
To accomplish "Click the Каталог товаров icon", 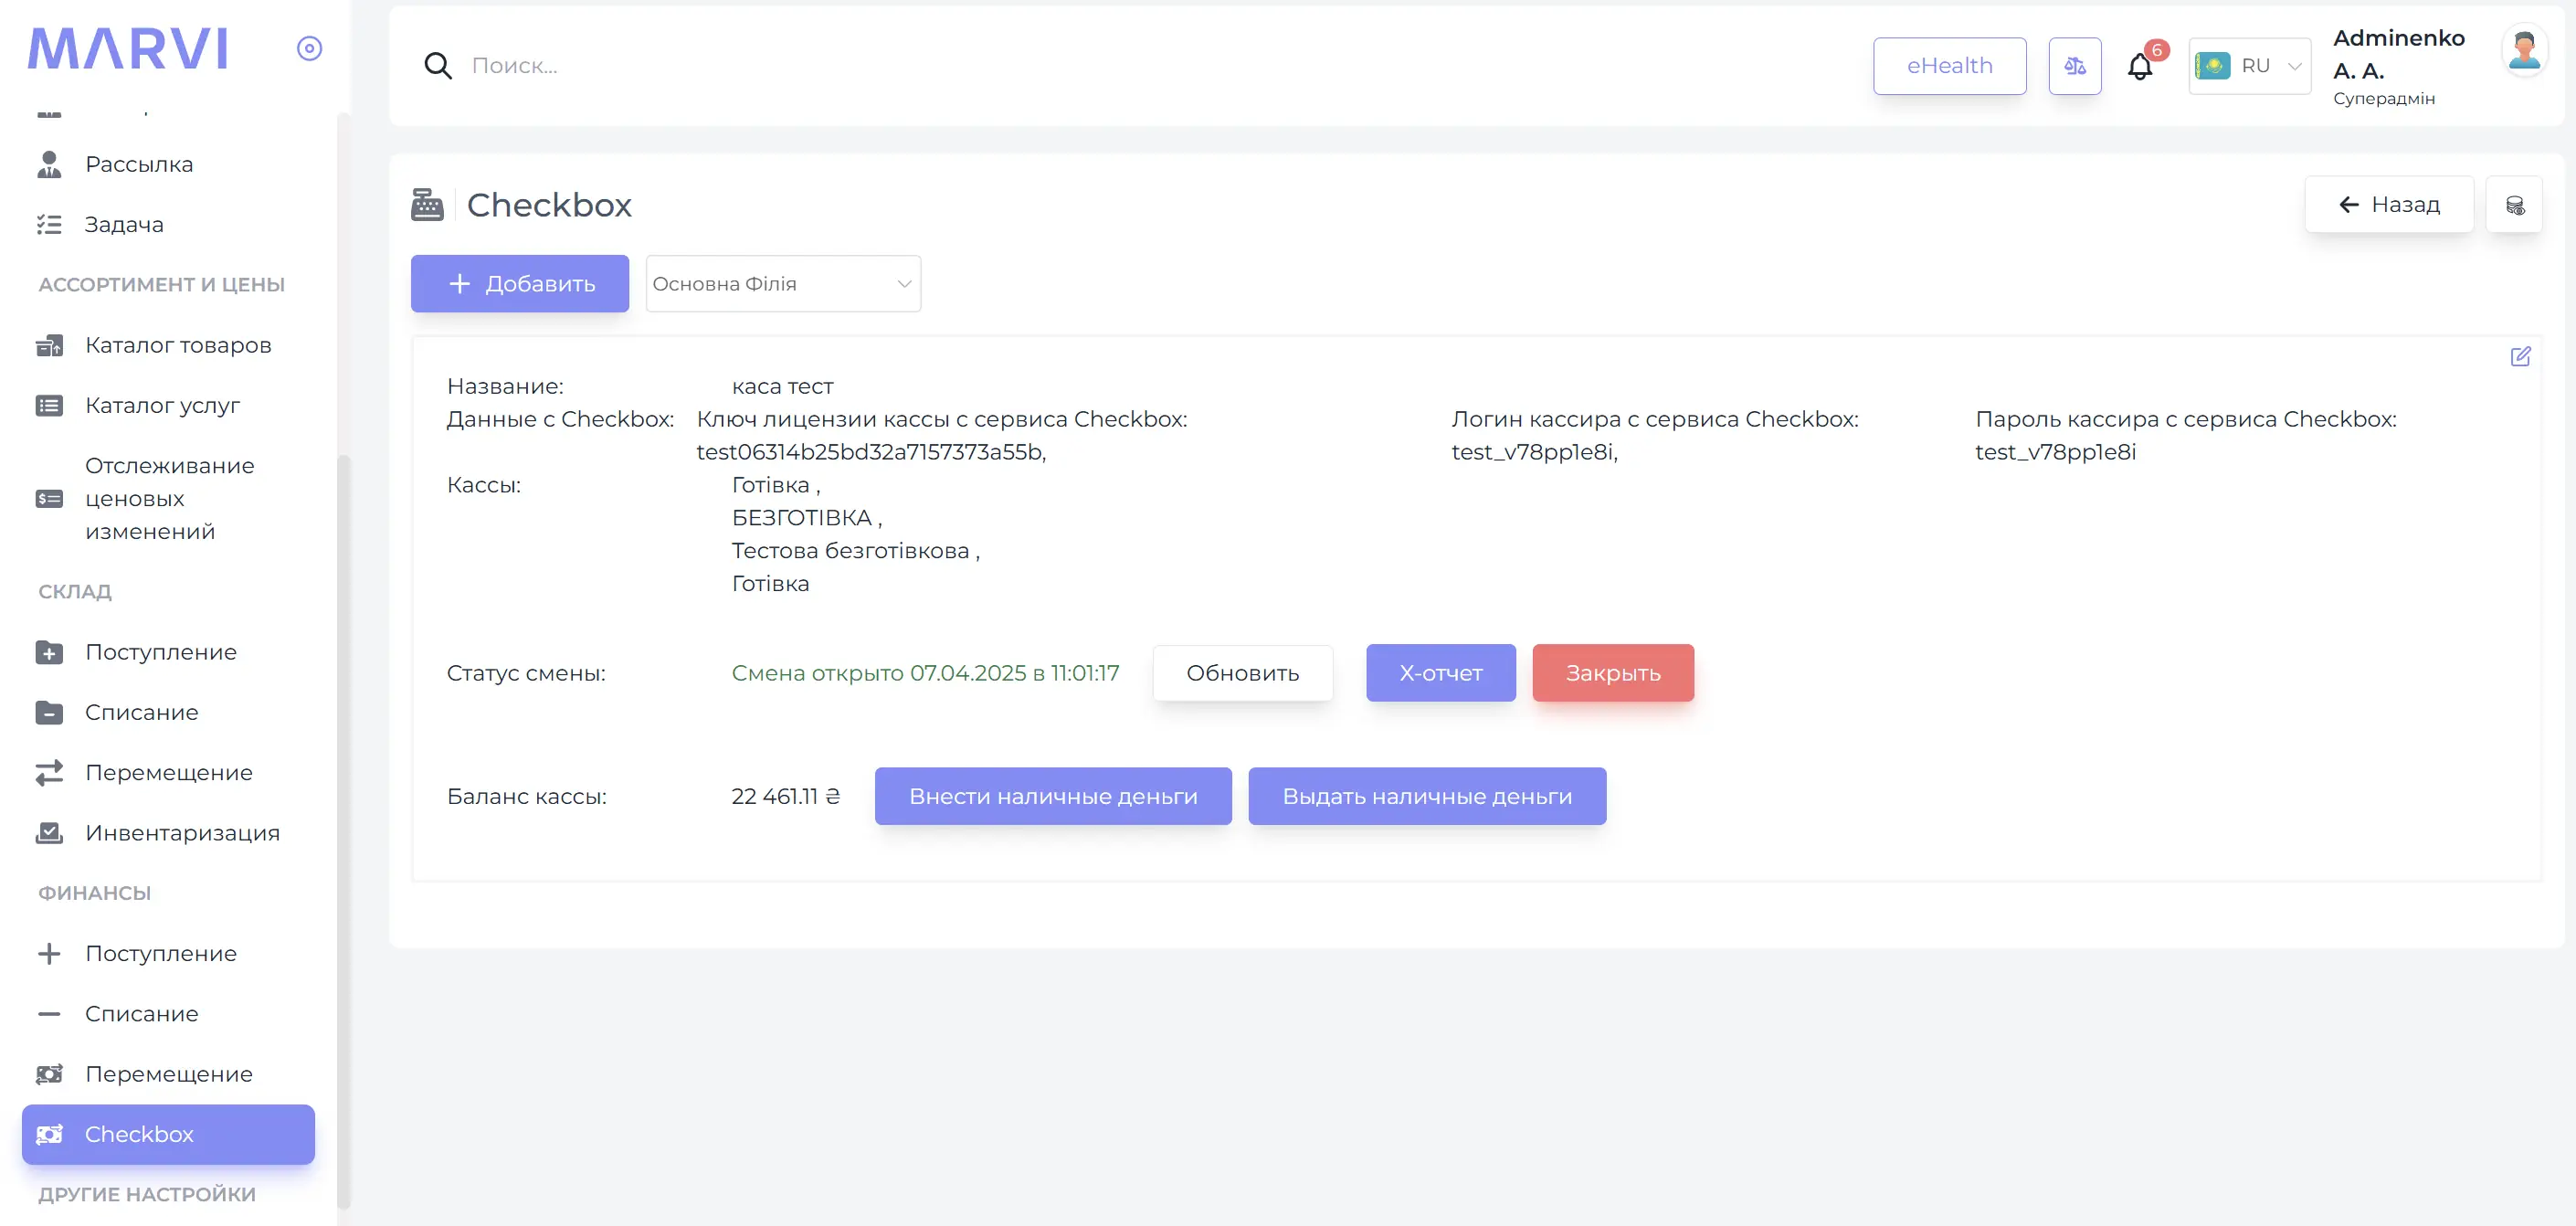I will coord(49,345).
